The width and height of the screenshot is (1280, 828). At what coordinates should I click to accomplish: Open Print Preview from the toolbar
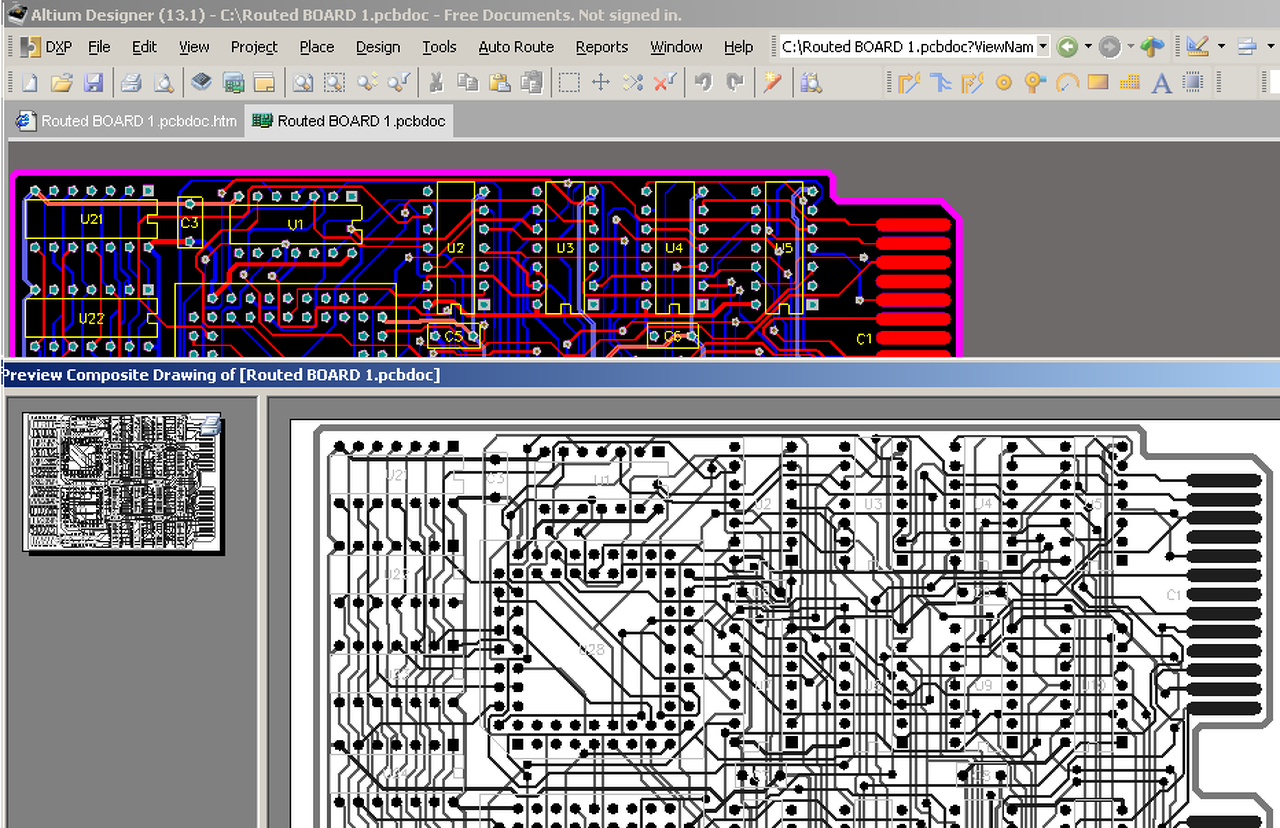pyautogui.click(x=162, y=82)
